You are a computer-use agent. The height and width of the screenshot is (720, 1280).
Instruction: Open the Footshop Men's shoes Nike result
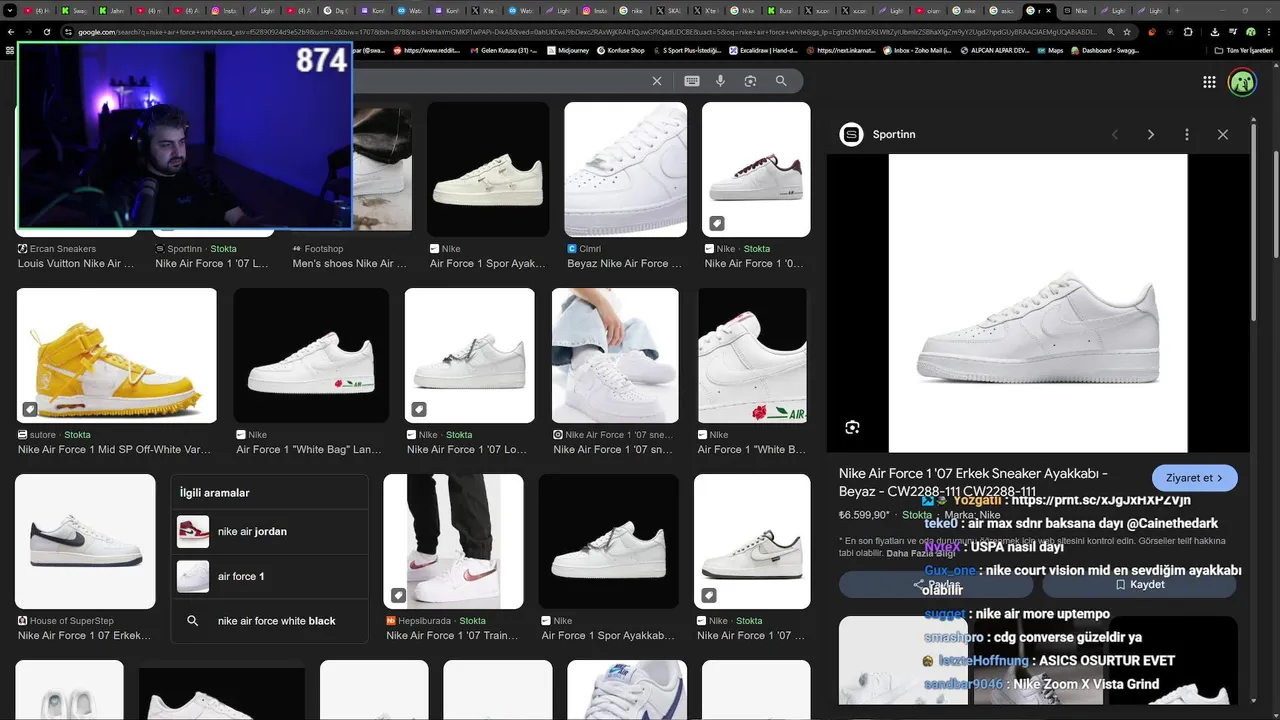click(x=349, y=263)
